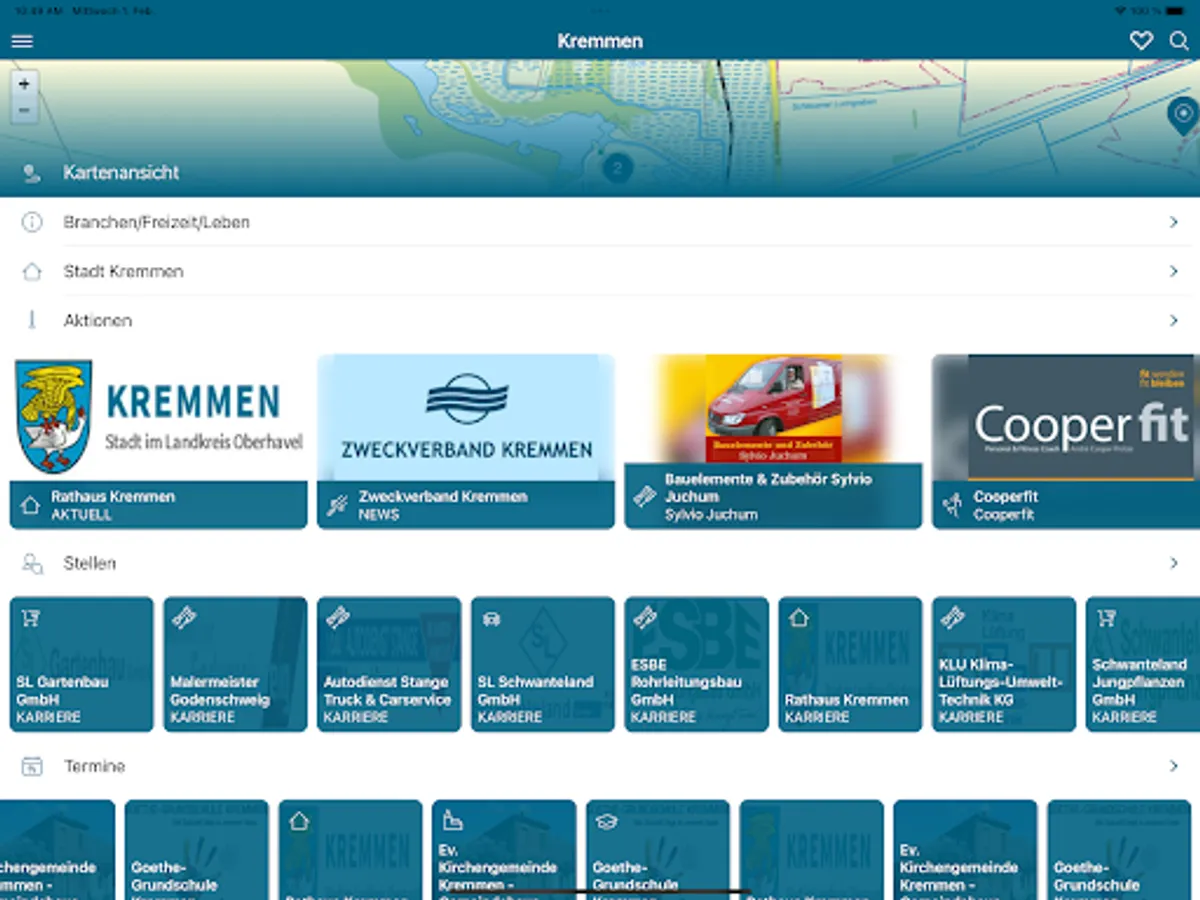Click the tool icon on Autodienst Stange card
This screenshot has height=900, width=1200.
[x=338, y=618]
